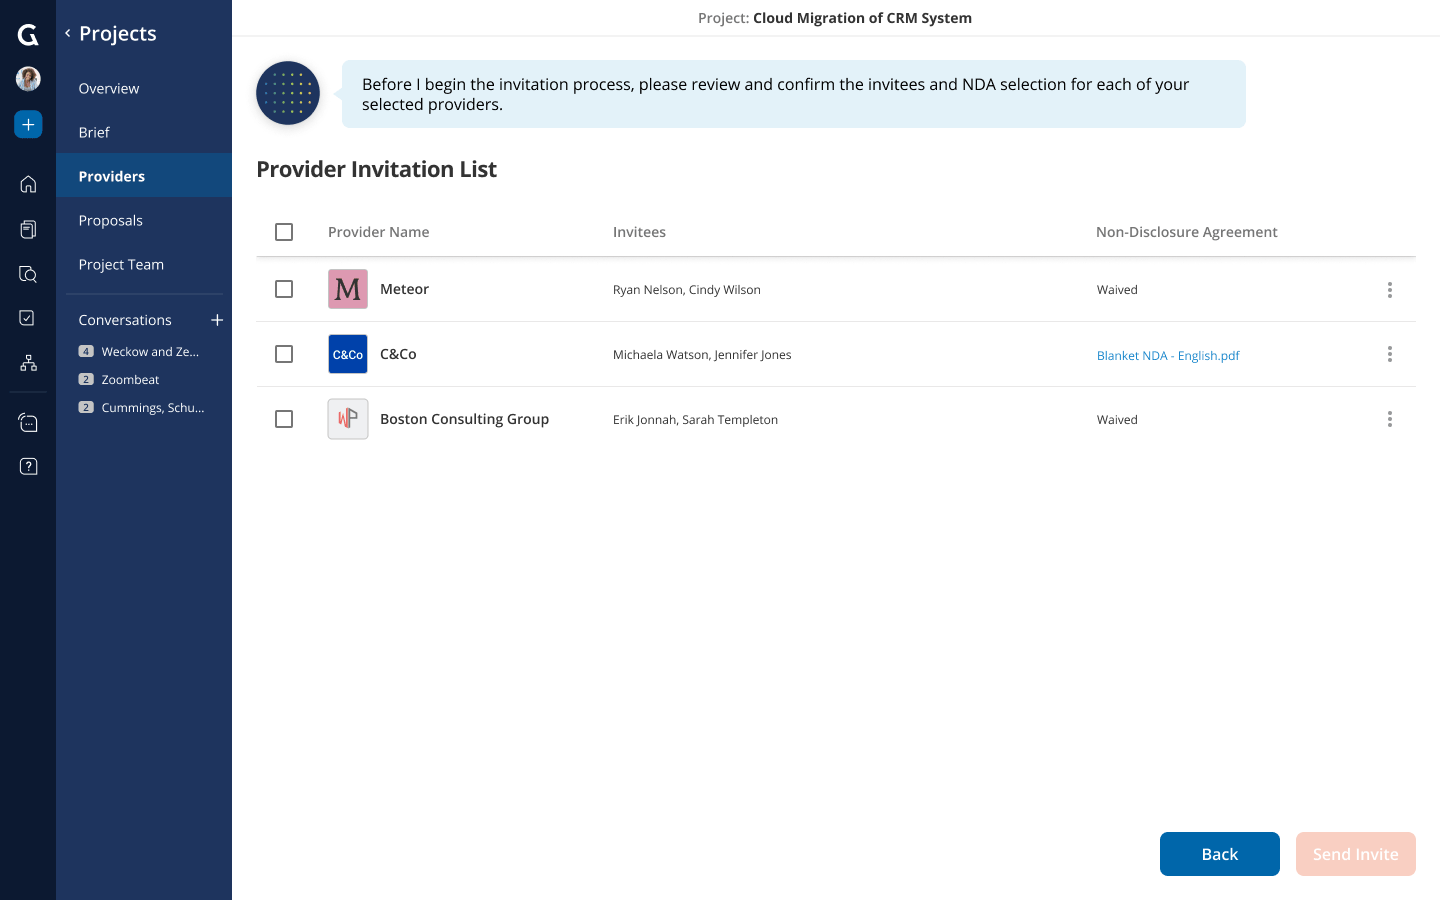Open the user profile avatar
The width and height of the screenshot is (1440, 900).
coord(28,79)
